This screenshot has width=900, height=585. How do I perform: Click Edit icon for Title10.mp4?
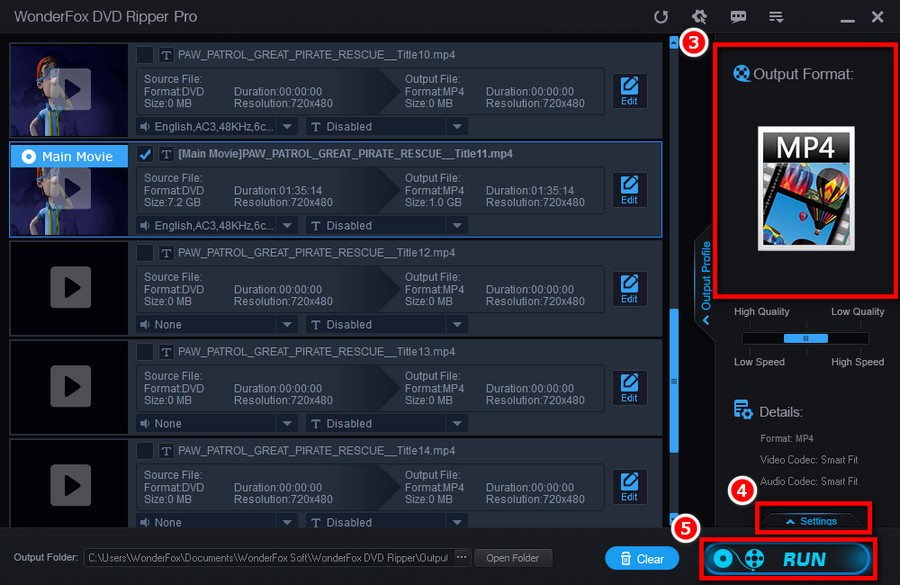click(x=629, y=91)
